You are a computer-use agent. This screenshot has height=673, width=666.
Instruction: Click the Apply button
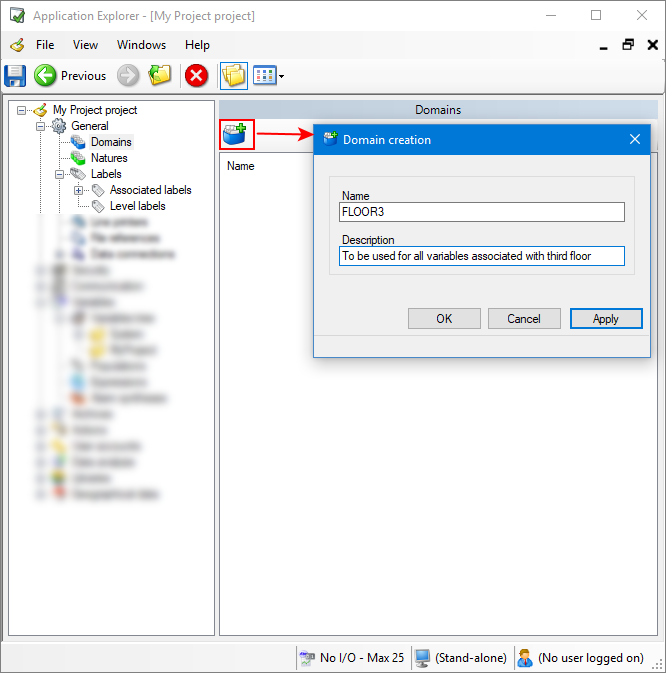[606, 318]
